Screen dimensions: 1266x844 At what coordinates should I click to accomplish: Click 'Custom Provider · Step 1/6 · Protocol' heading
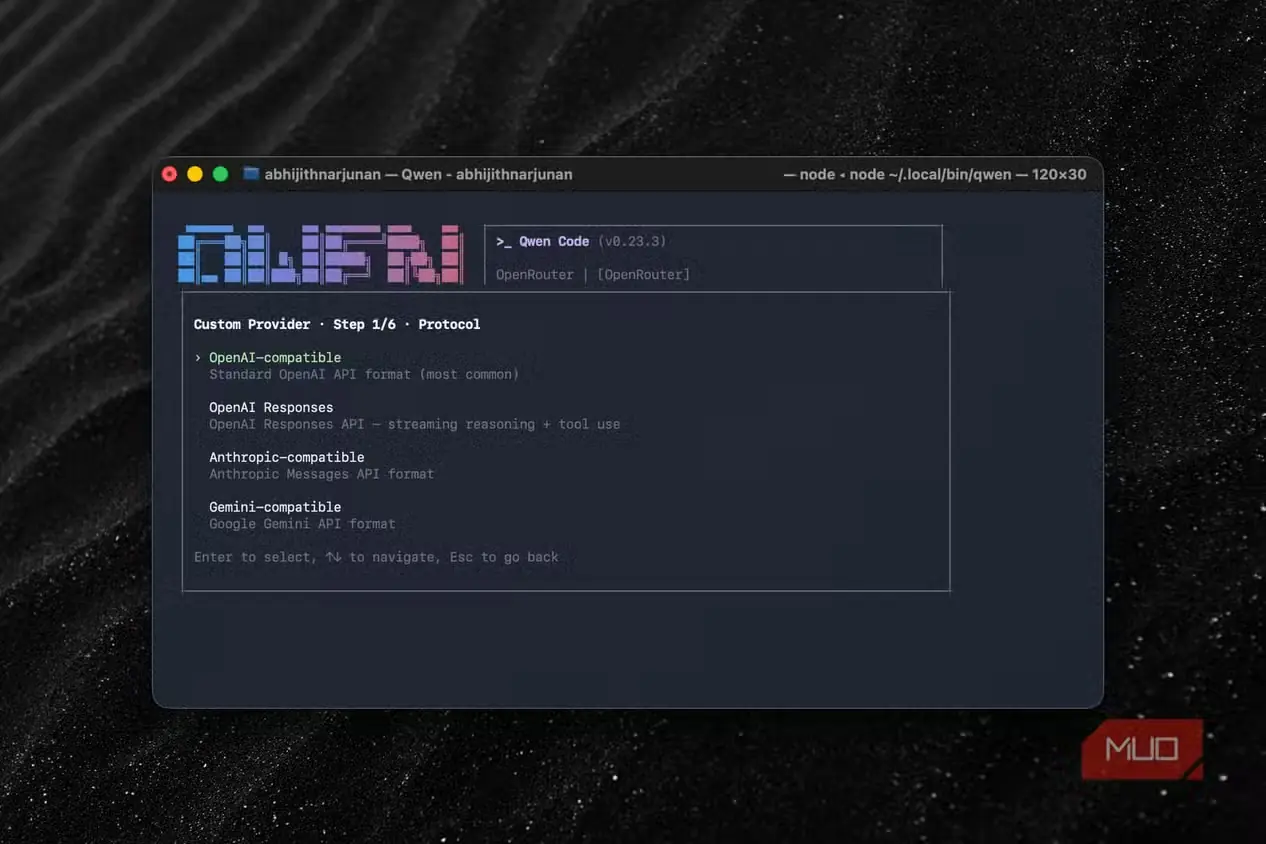[337, 324]
